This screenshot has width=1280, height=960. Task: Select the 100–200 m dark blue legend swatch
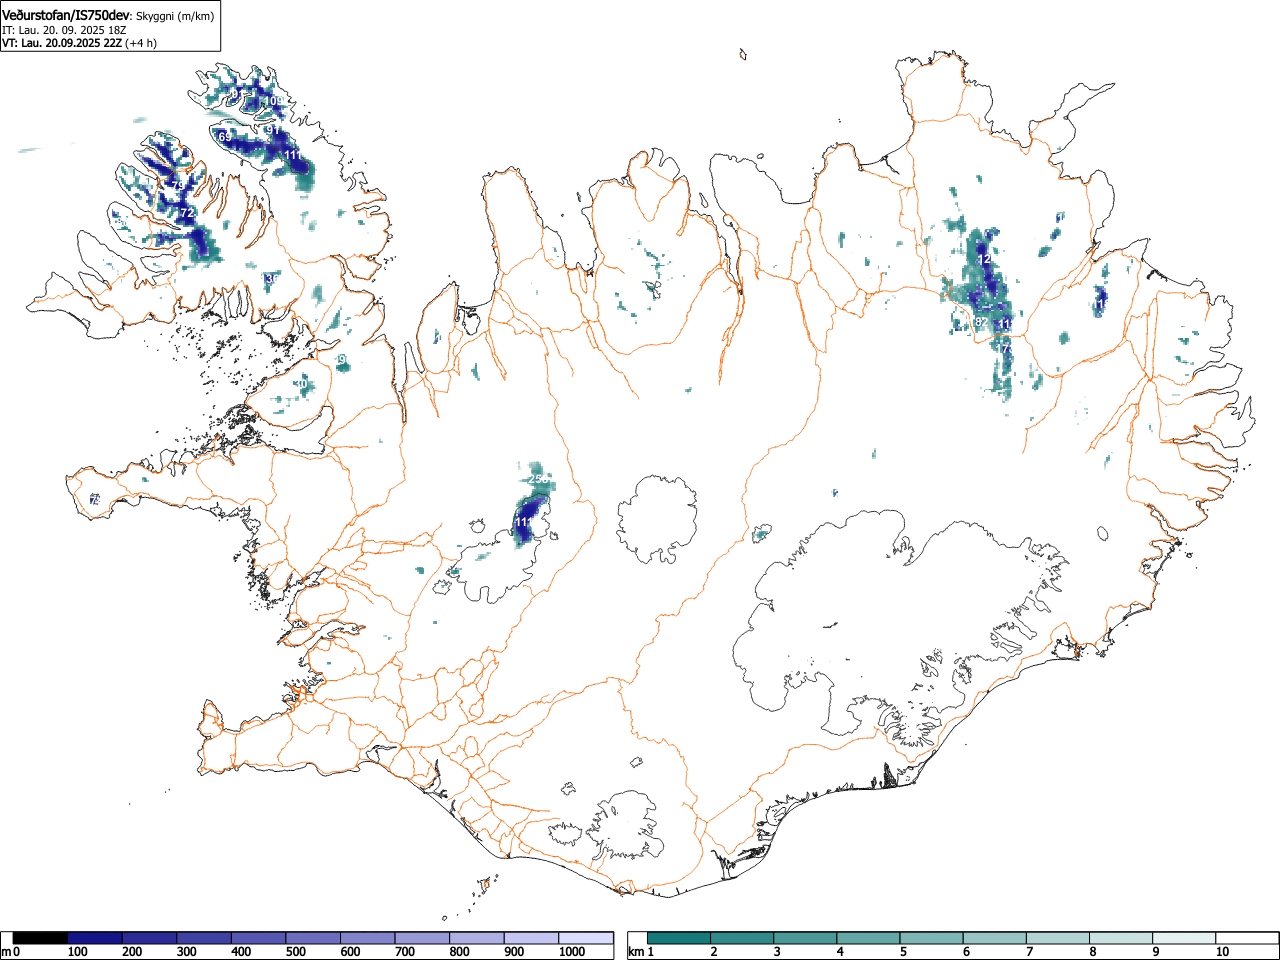pyautogui.click(x=95, y=938)
